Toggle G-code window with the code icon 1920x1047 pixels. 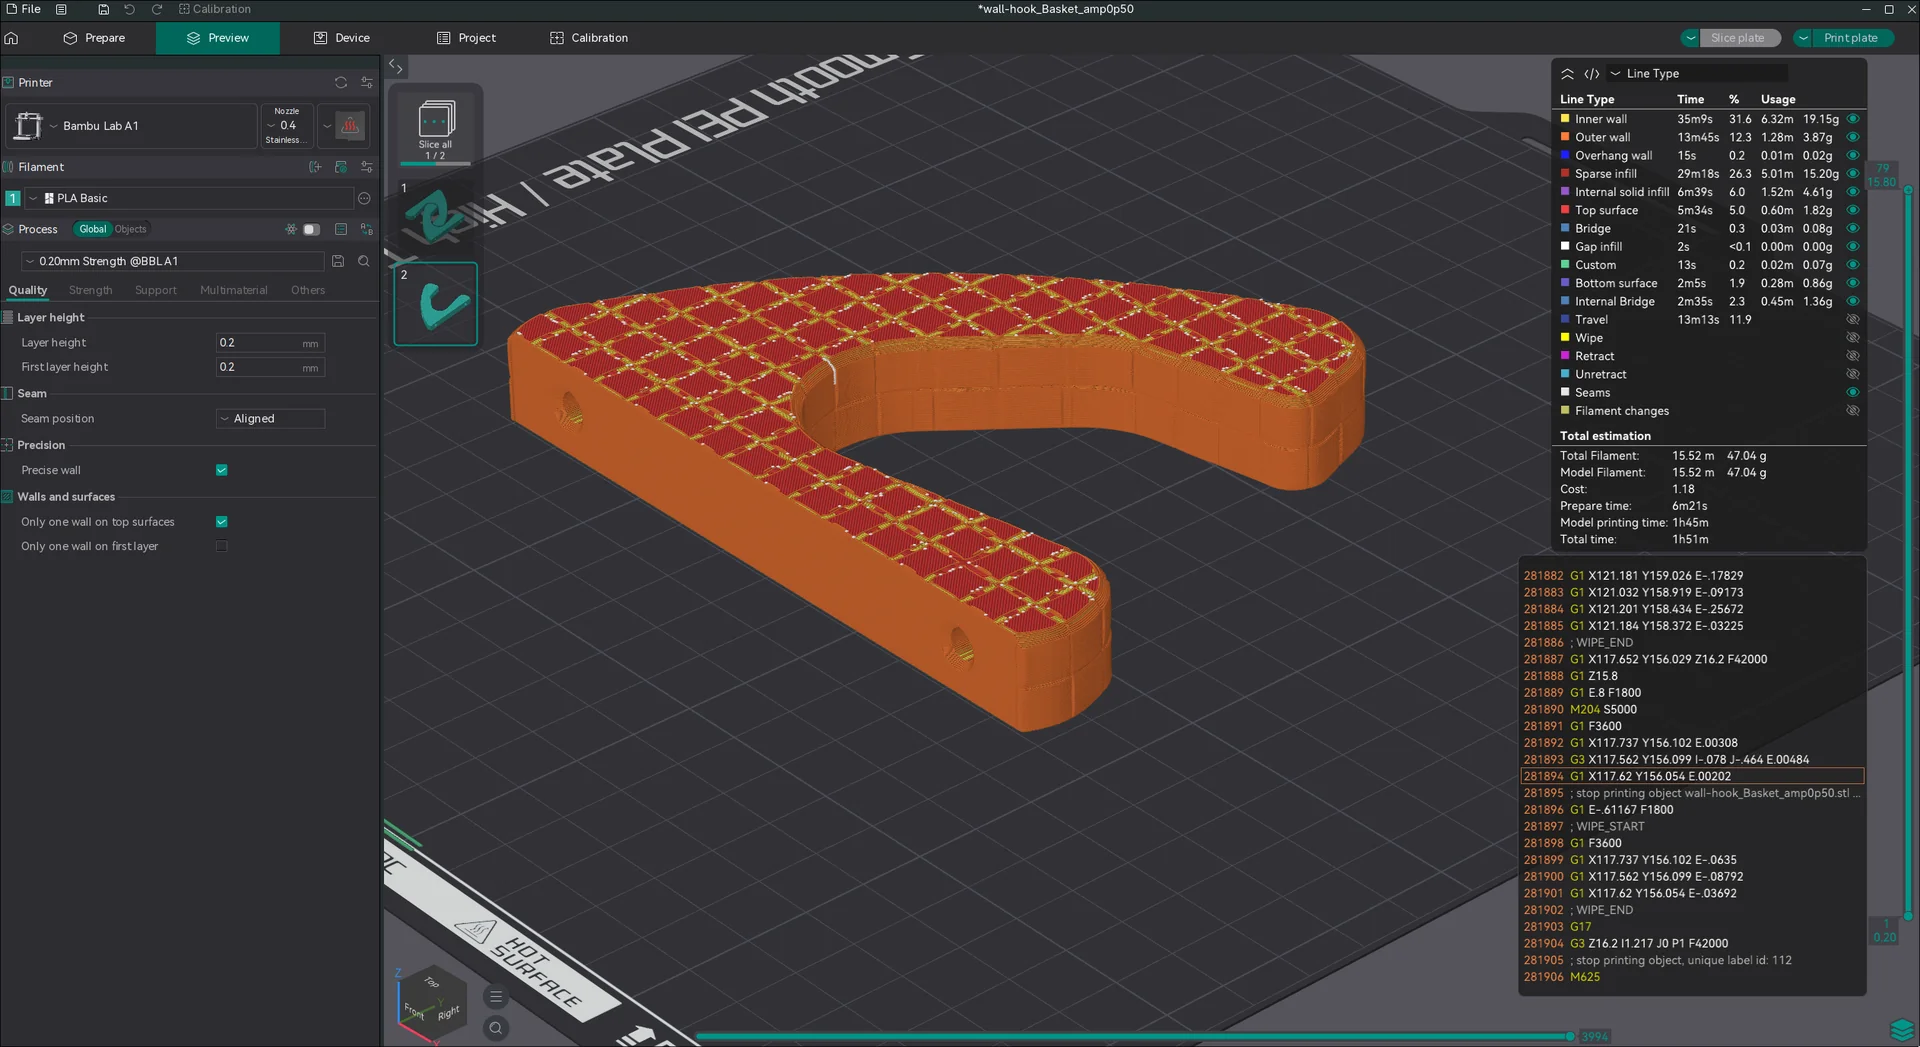coord(1591,74)
